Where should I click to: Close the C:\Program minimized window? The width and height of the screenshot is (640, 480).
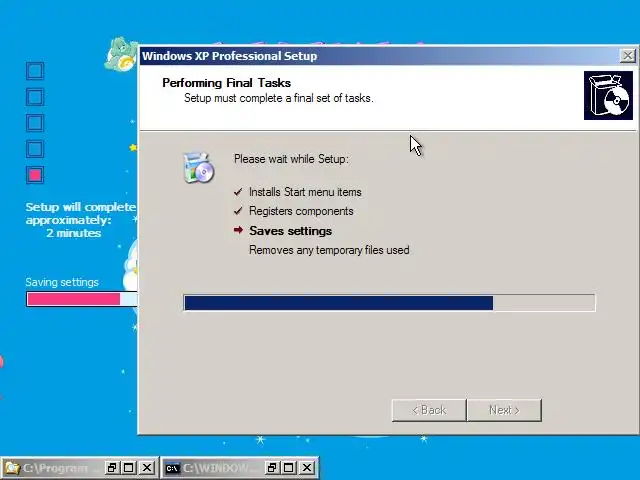(x=147, y=468)
